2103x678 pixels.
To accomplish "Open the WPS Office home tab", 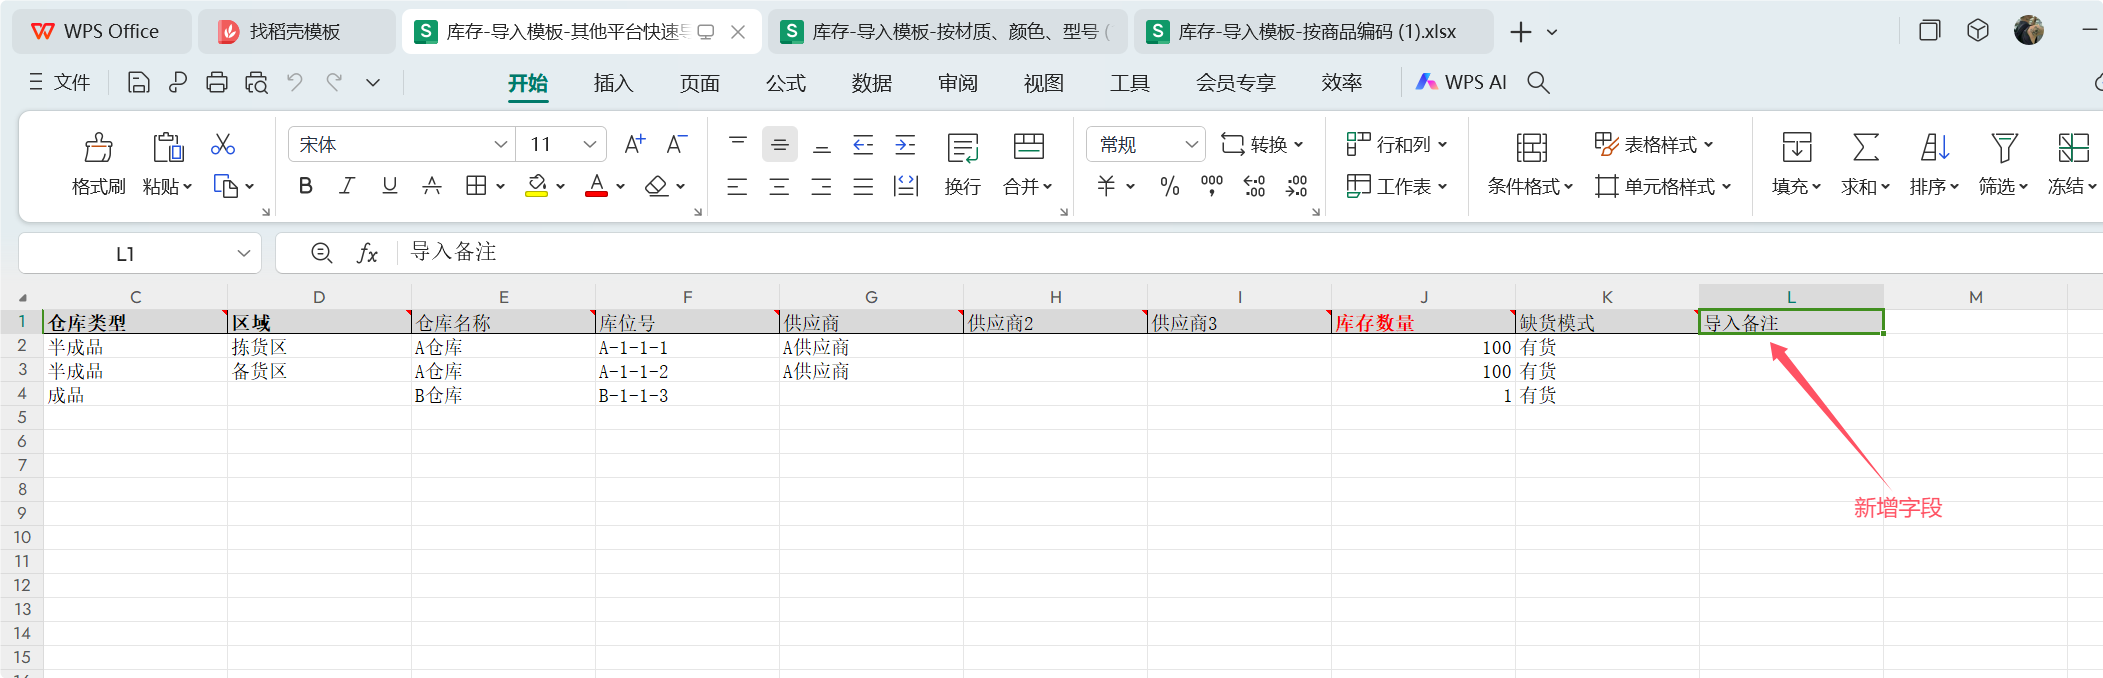I will tap(101, 32).
